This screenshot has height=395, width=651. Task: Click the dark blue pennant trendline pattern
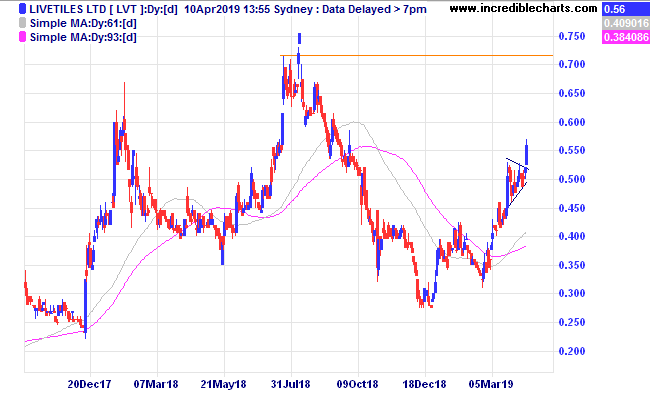click(x=517, y=182)
